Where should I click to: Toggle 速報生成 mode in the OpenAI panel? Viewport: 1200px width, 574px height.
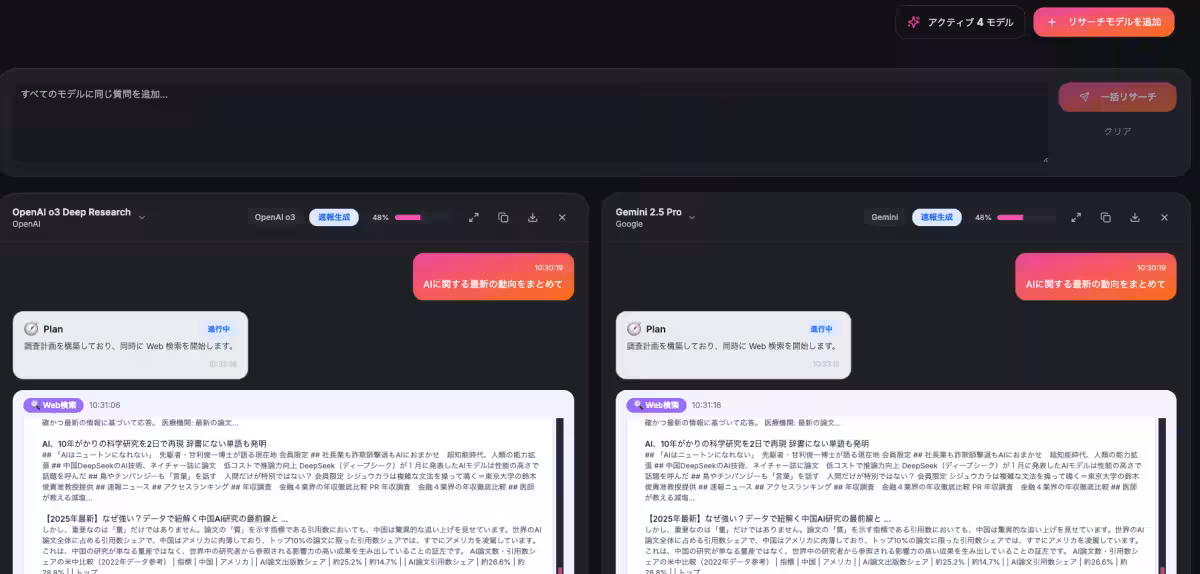334,217
